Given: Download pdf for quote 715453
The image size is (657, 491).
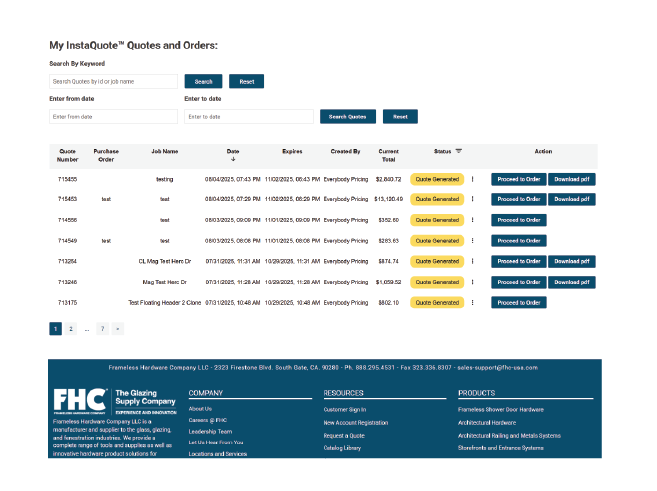Looking at the screenshot, I should click(572, 199).
